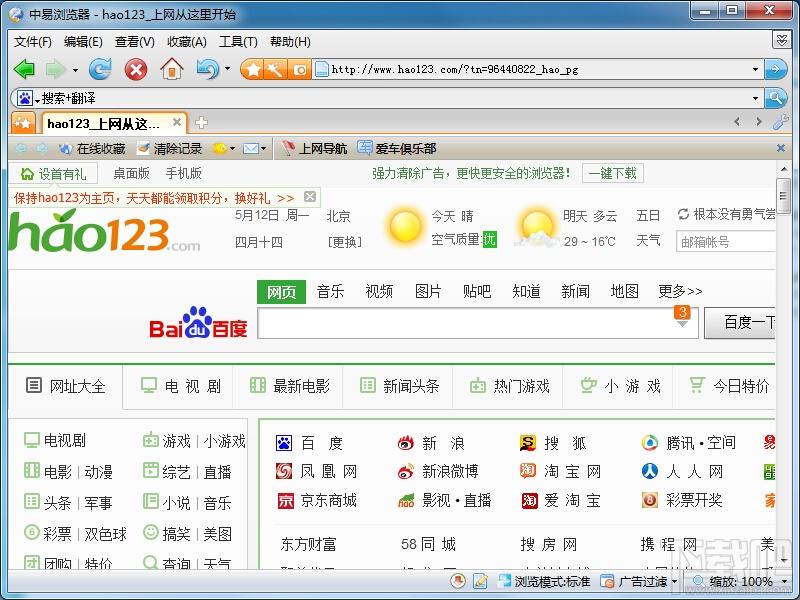Open the 工具(T) menu
This screenshot has width=800, height=600.
(x=238, y=42)
